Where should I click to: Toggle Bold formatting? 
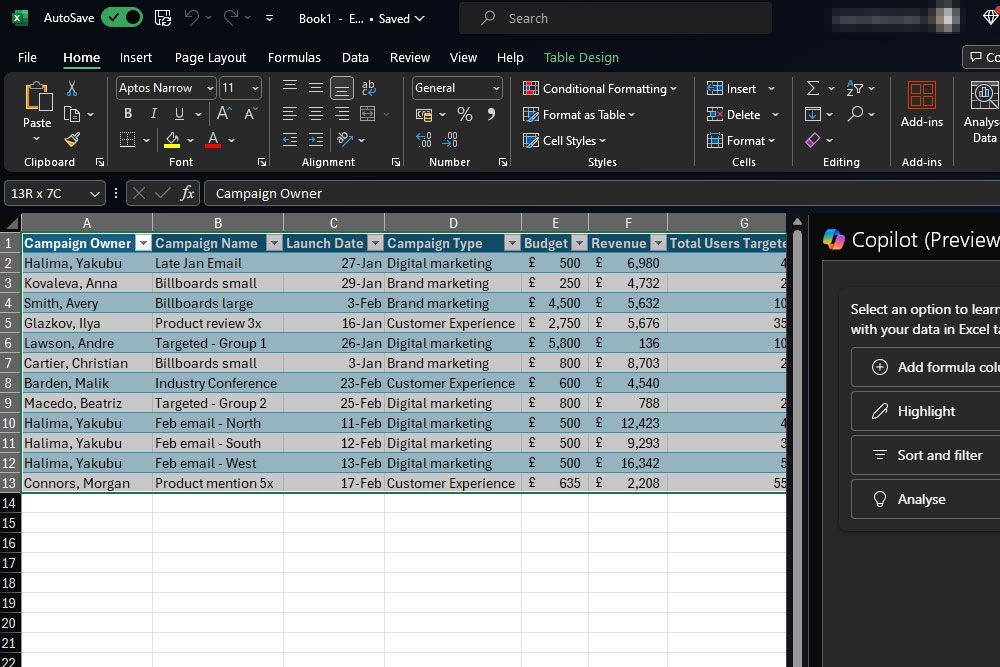(x=128, y=114)
